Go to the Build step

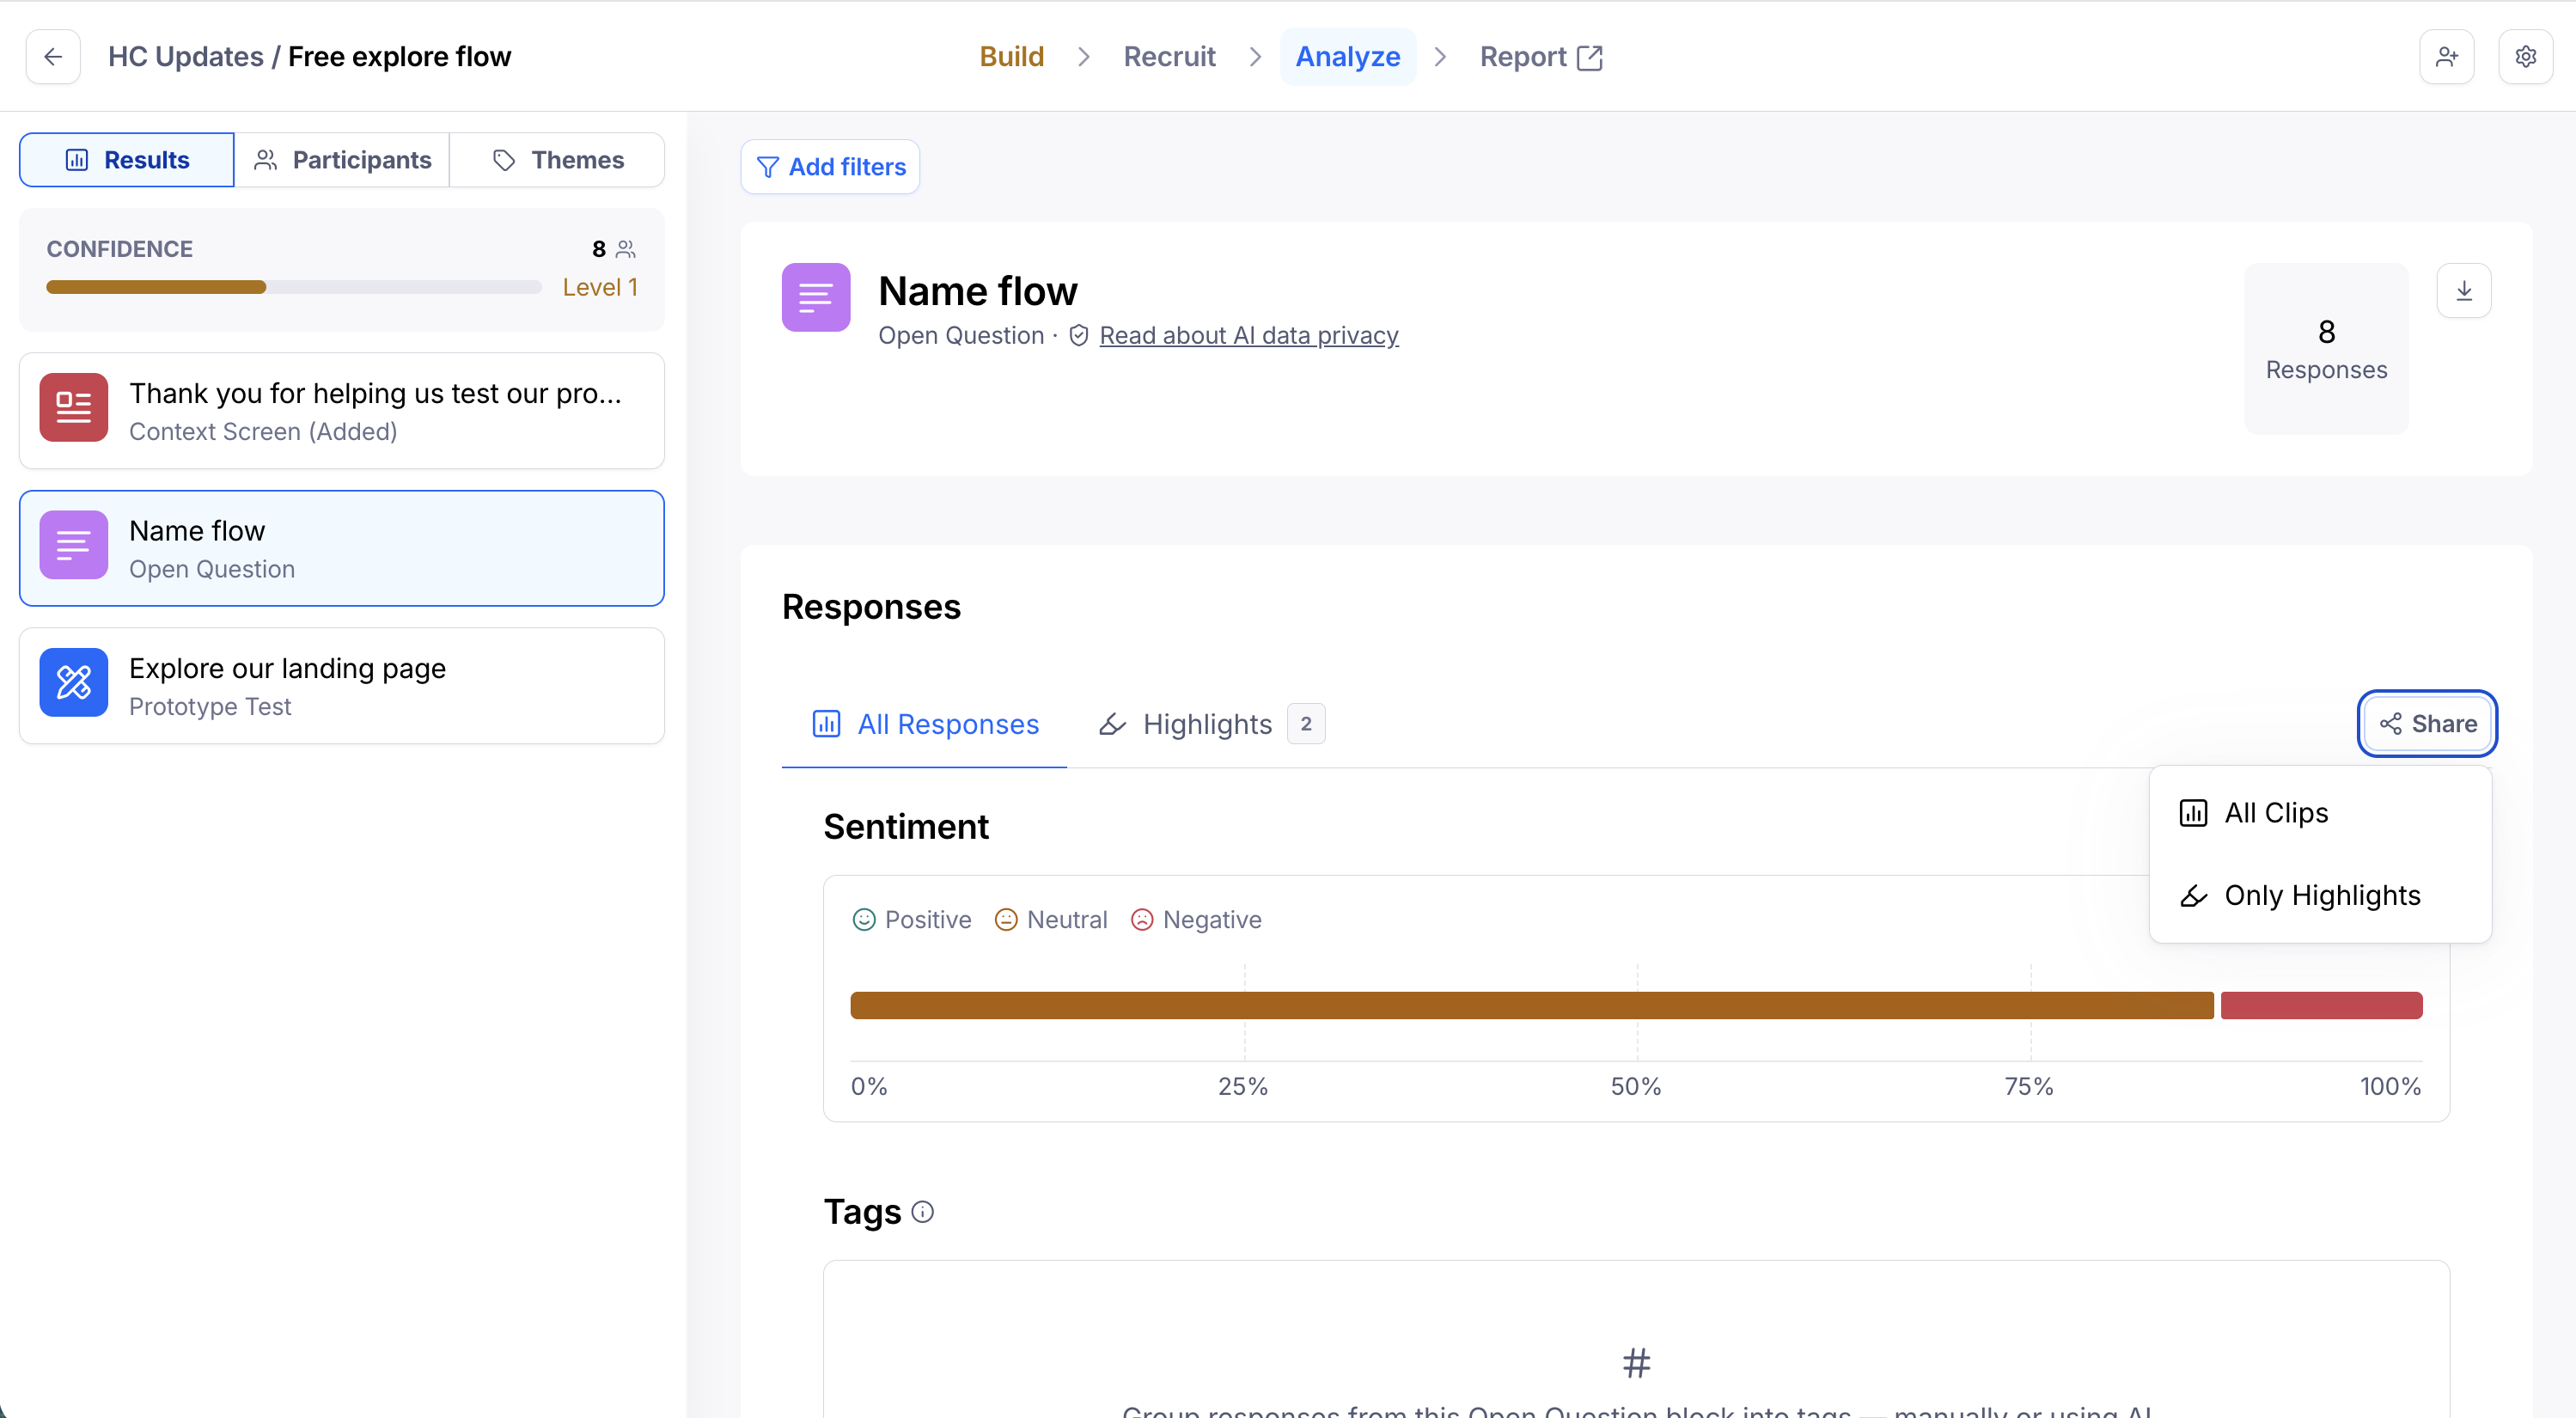tap(1012, 57)
